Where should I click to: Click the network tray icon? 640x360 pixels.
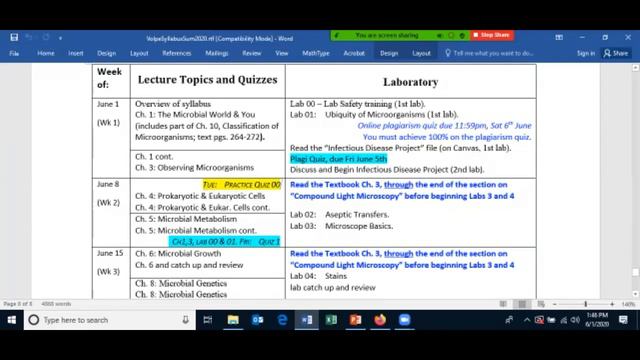[x=564, y=320]
